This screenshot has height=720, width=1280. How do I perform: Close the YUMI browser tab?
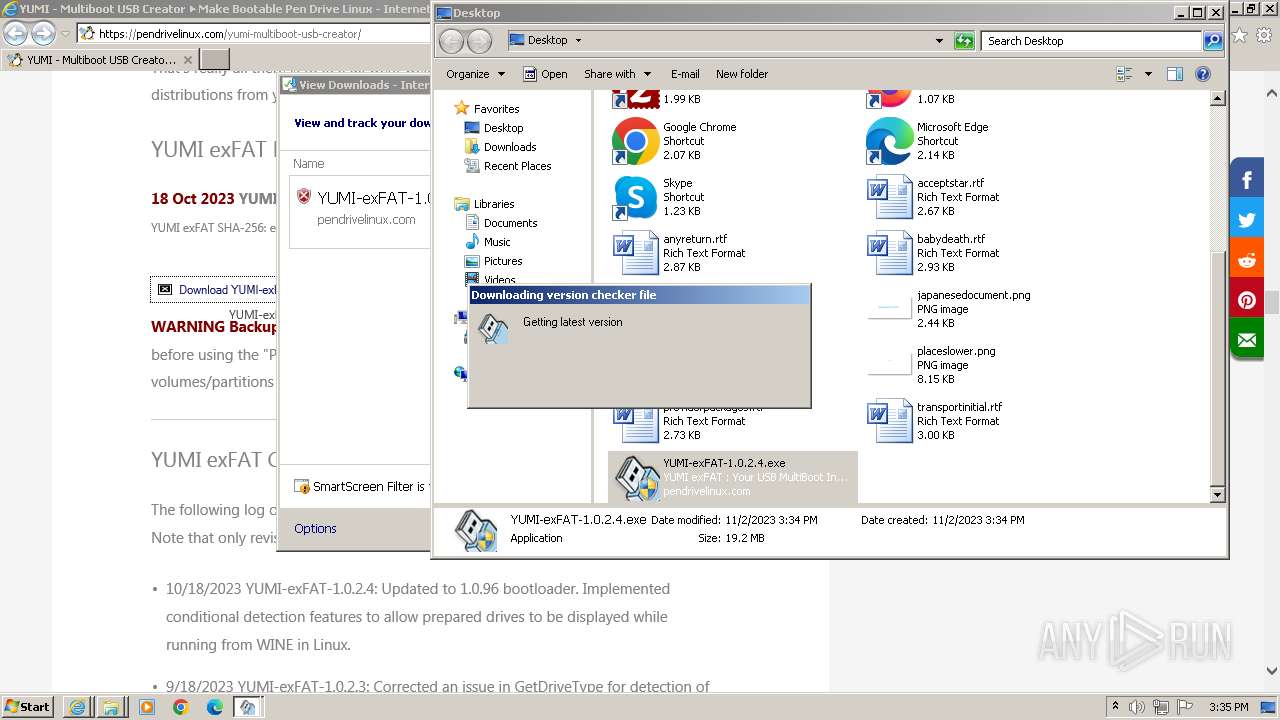point(188,60)
